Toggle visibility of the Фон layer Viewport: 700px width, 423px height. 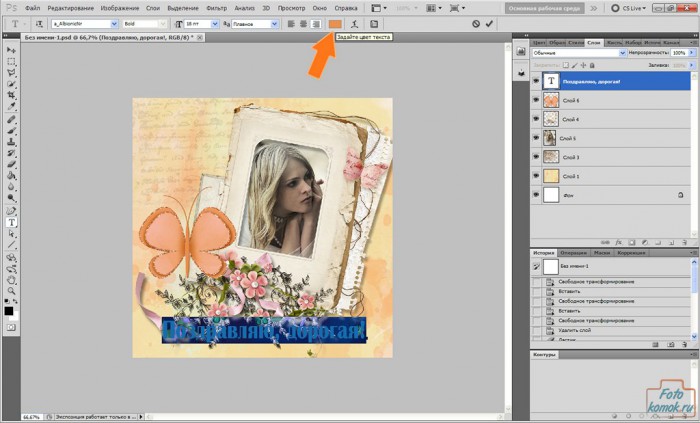click(x=536, y=195)
